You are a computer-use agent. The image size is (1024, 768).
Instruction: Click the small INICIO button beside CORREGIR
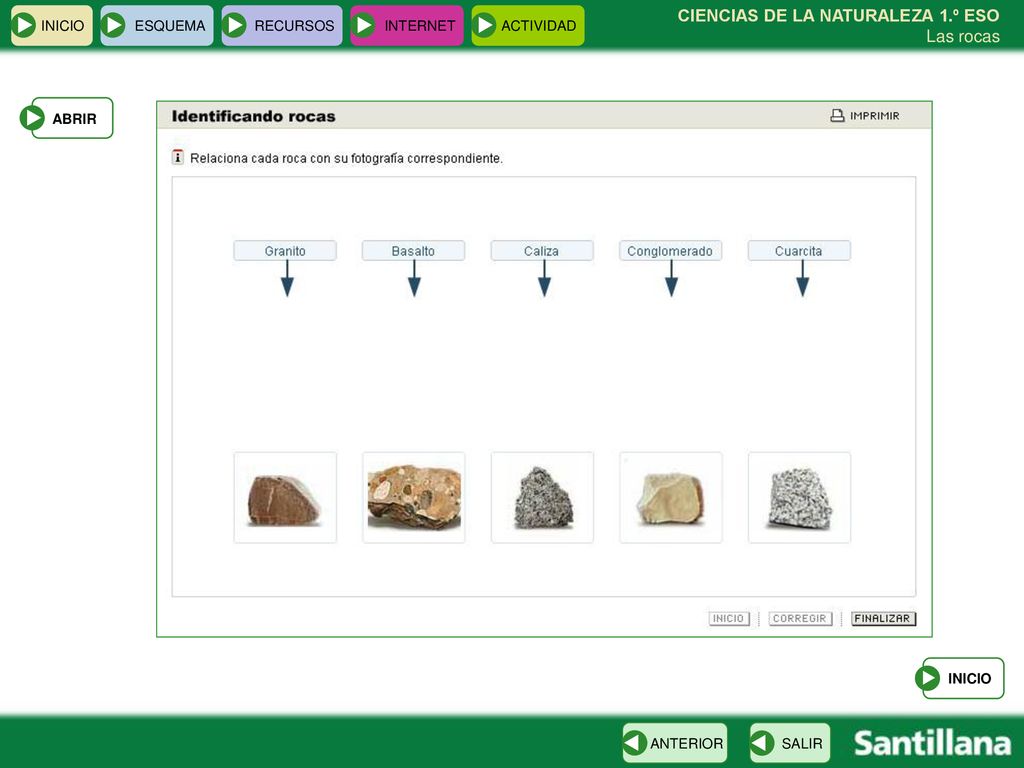click(x=729, y=618)
